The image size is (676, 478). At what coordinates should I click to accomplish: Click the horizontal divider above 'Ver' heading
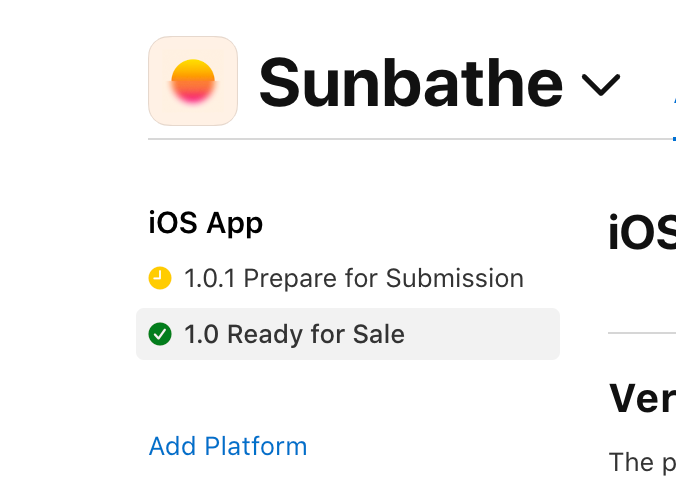[642, 333]
